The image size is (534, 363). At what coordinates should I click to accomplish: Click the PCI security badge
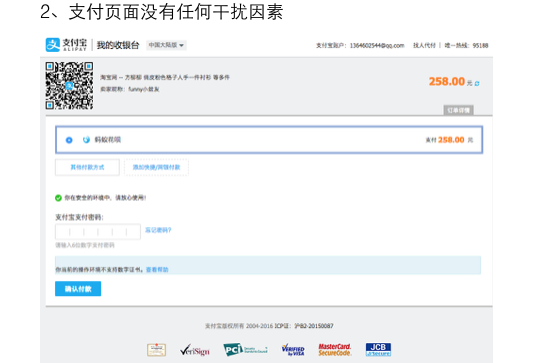245,349
